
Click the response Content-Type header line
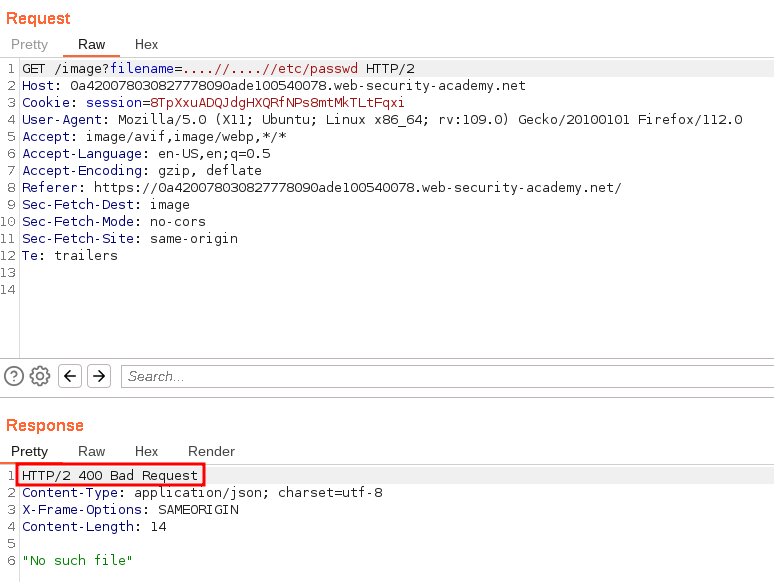[202, 493]
